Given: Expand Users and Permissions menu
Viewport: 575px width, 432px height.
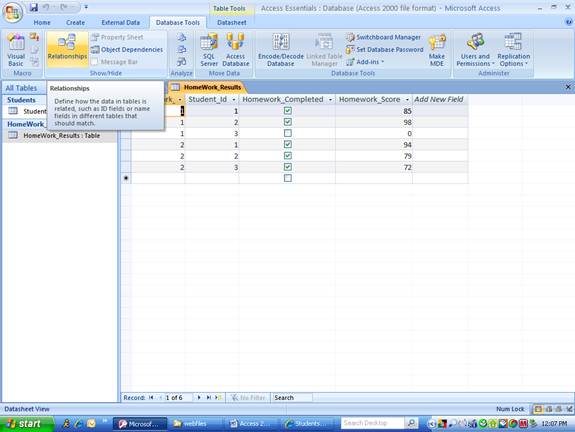Looking at the screenshot, I should 475,50.
